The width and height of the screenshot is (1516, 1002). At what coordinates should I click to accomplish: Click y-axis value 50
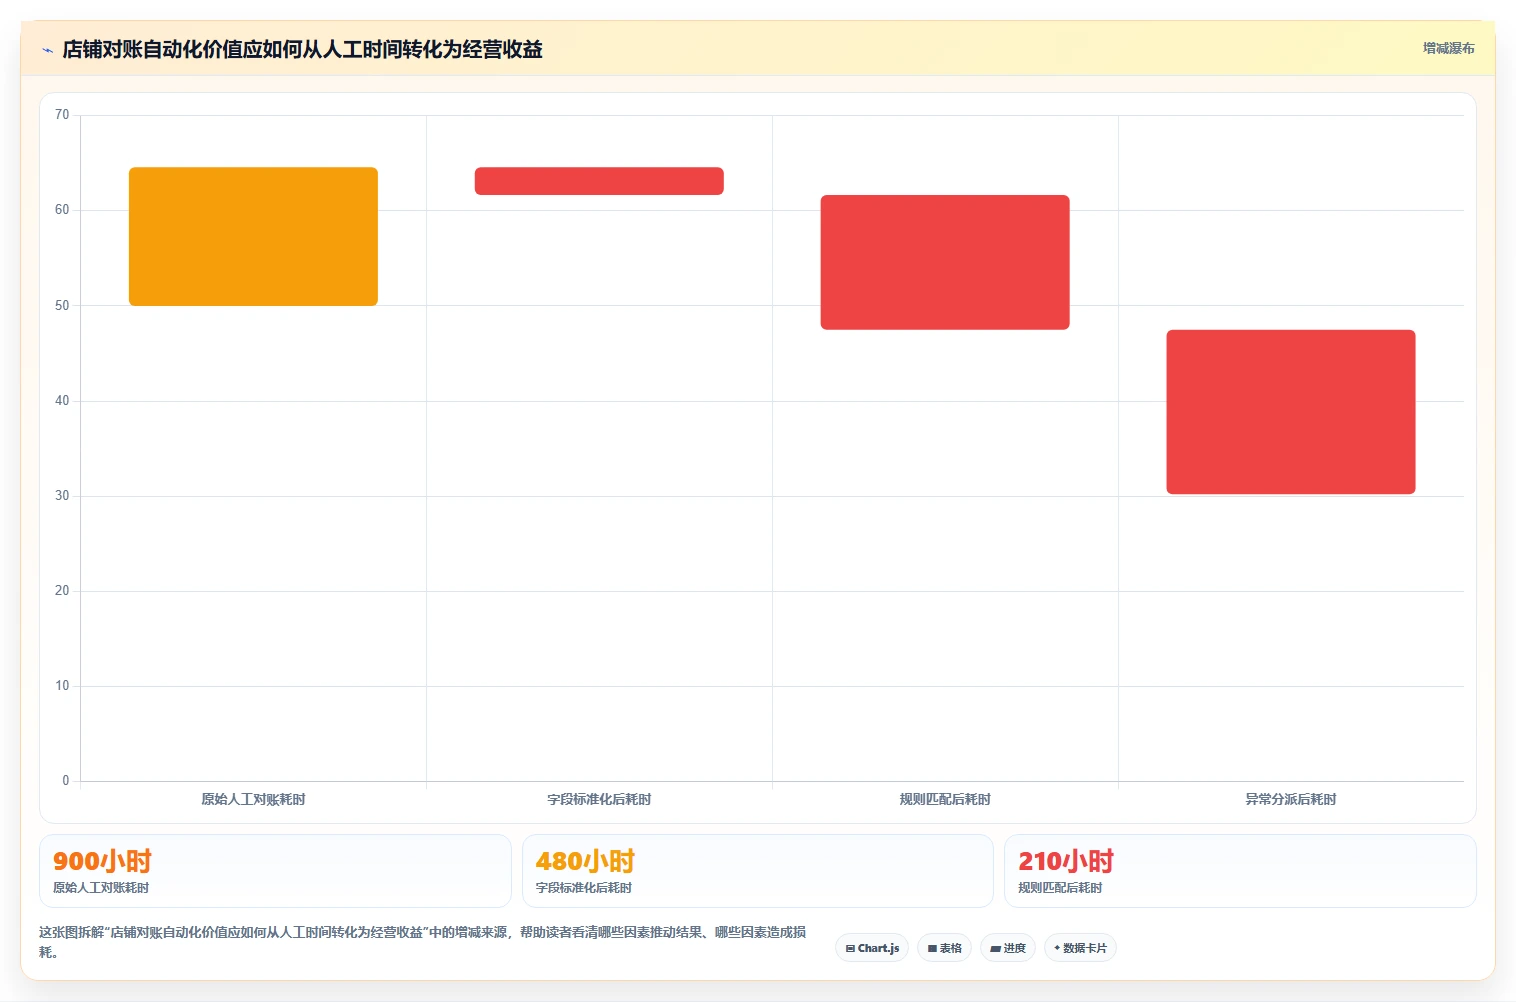point(62,305)
